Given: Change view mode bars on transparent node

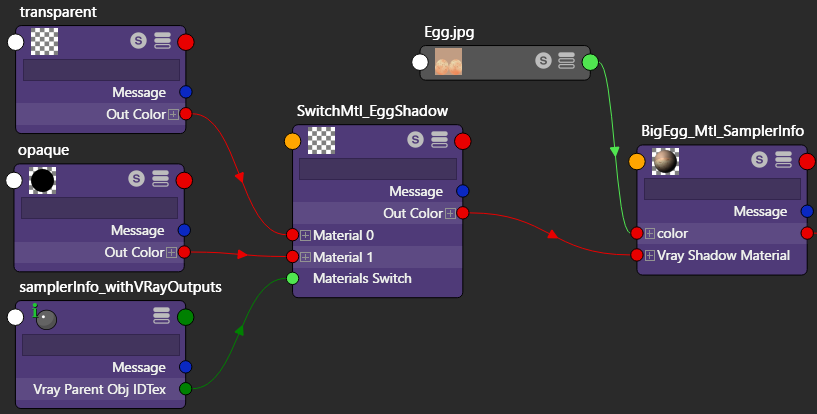Looking at the screenshot, I should click(163, 41).
